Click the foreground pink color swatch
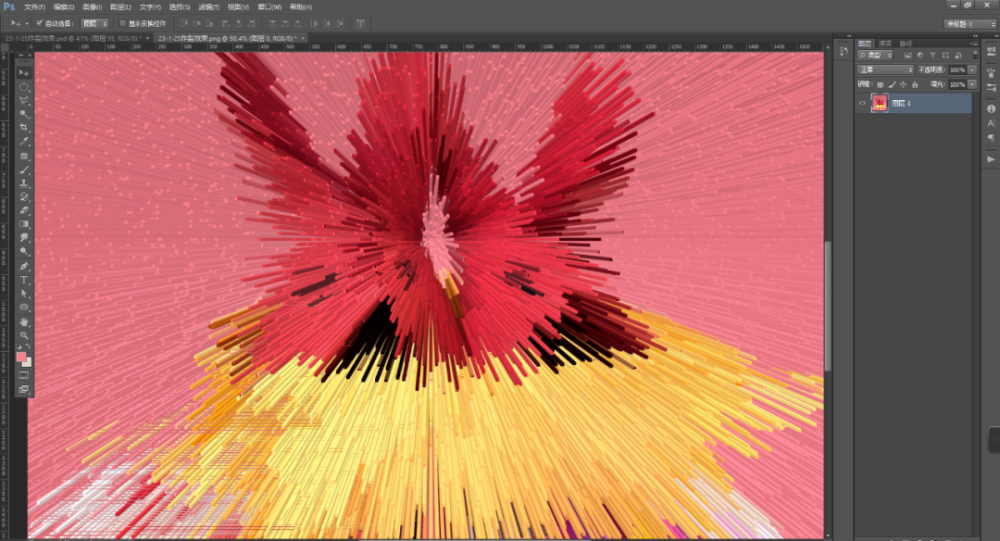The height and width of the screenshot is (541, 1000). coord(21,357)
